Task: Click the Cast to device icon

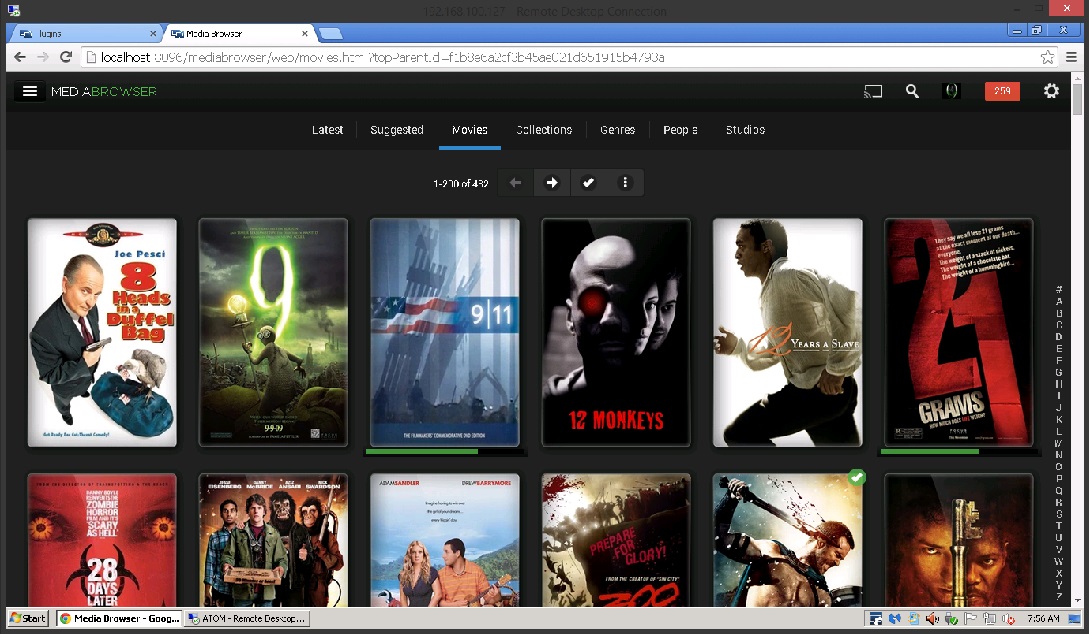Action: coord(873,91)
